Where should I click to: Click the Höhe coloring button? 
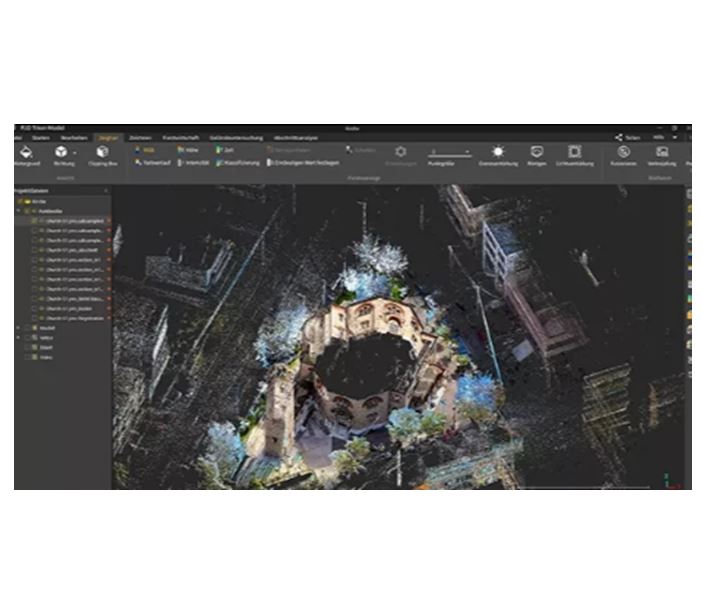[187, 150]
